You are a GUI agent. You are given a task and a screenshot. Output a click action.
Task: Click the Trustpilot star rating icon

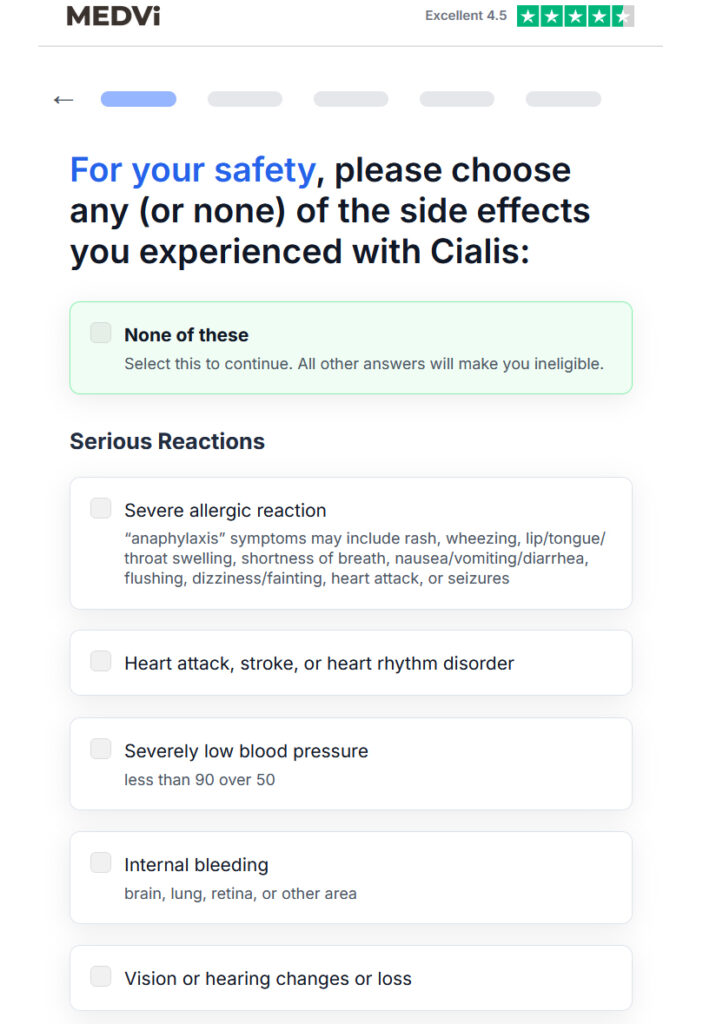point(575,16)
